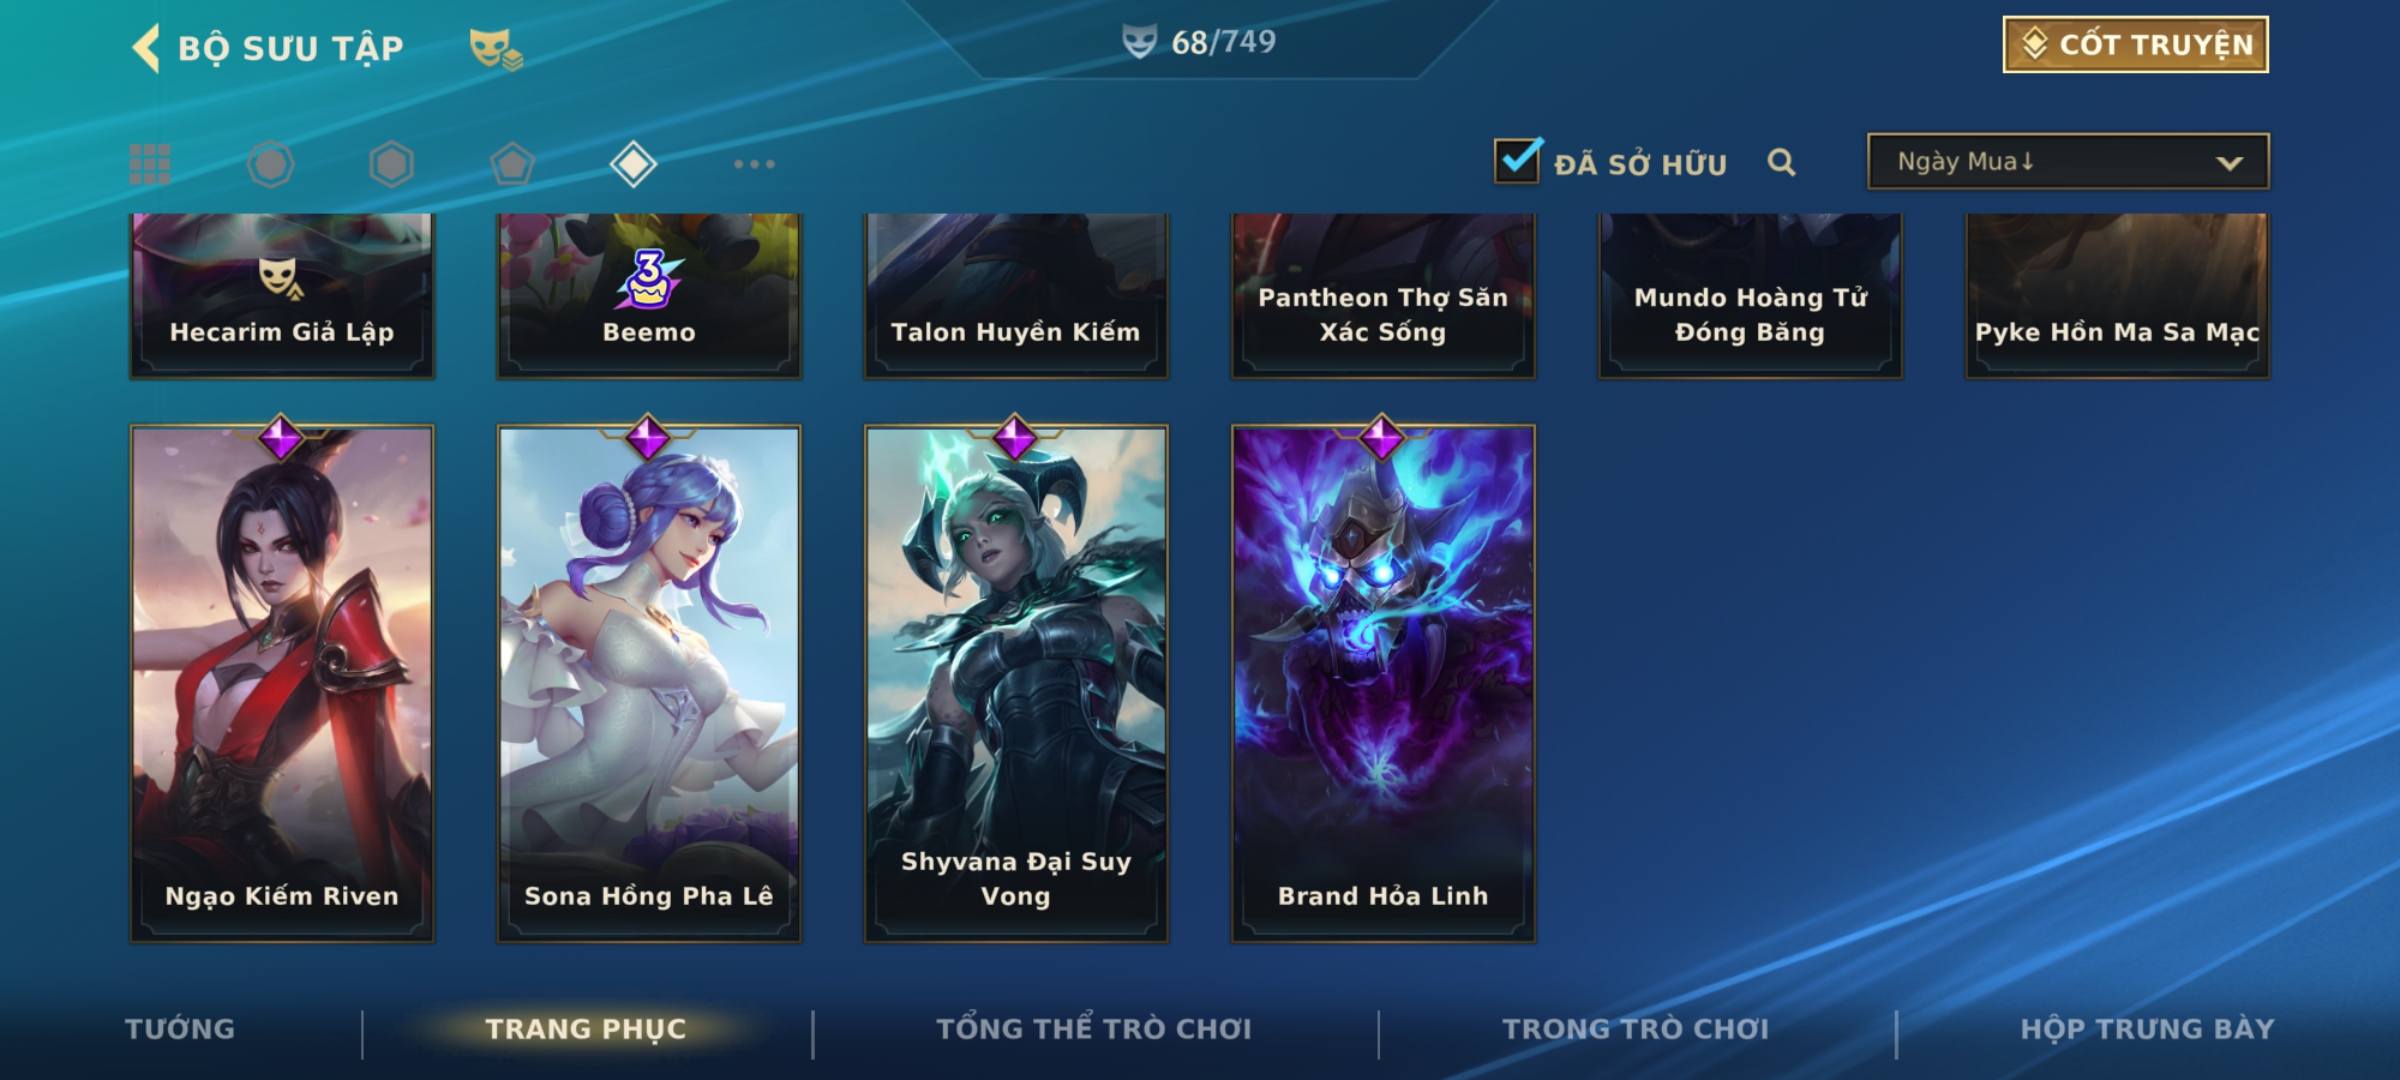
Task: Open the three-dots more filters
Action: pyautogui.click(x=754, y=164)
